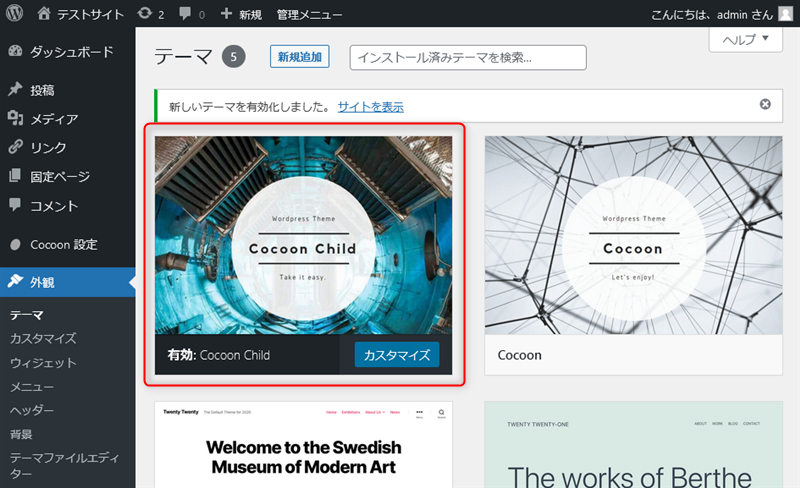Screen dimensions: 800x488
Task: Click the Cocoon 設定 circle icon
Action: click(15, 245)
